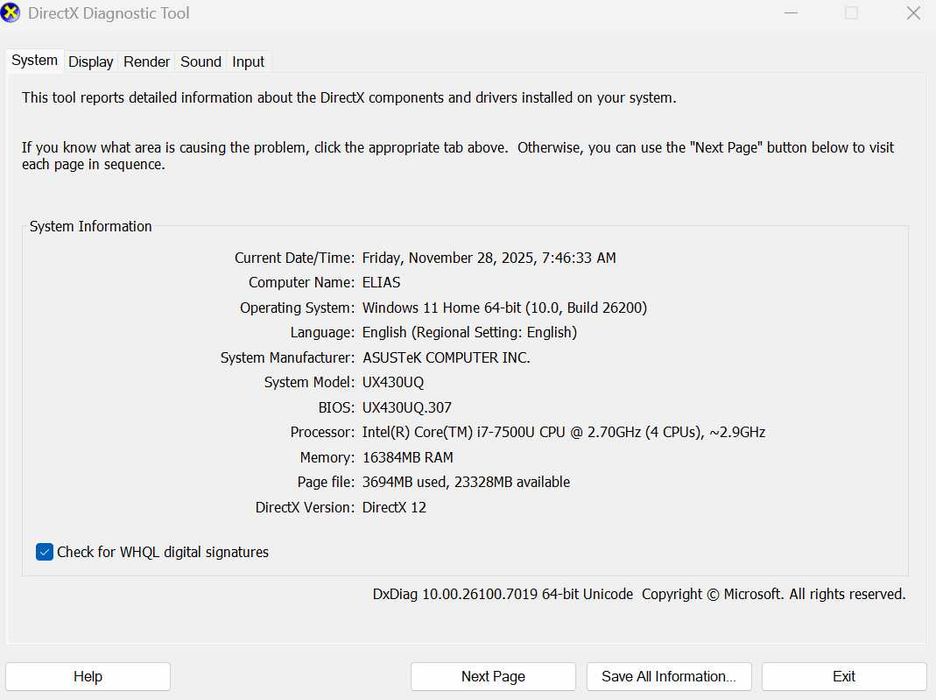The height and width of the screenshot is (700, 936).
Task: Click the Next Page button
Action: click(x=493, y=677)
